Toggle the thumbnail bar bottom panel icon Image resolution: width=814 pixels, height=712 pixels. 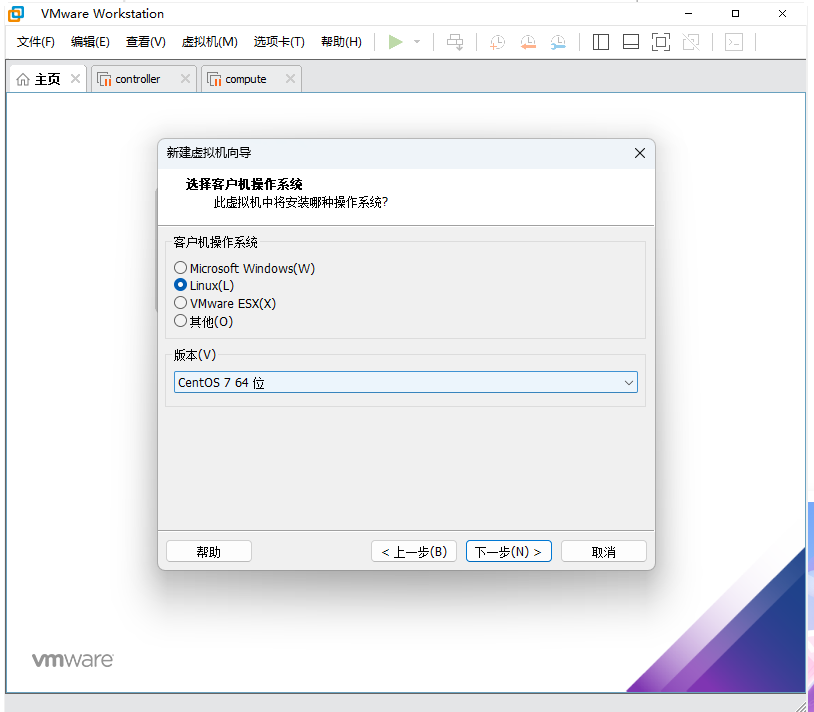tap(631, 42)
